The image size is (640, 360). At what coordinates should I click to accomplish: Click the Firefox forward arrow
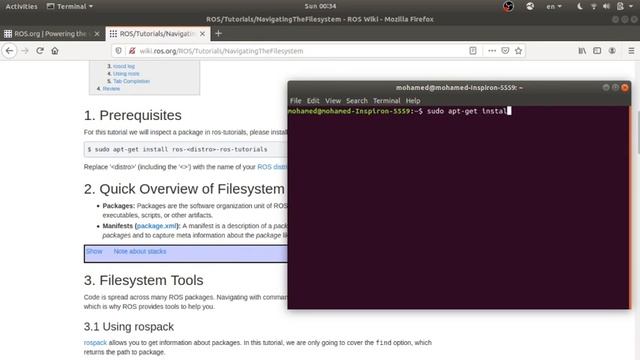pos(25,51)
